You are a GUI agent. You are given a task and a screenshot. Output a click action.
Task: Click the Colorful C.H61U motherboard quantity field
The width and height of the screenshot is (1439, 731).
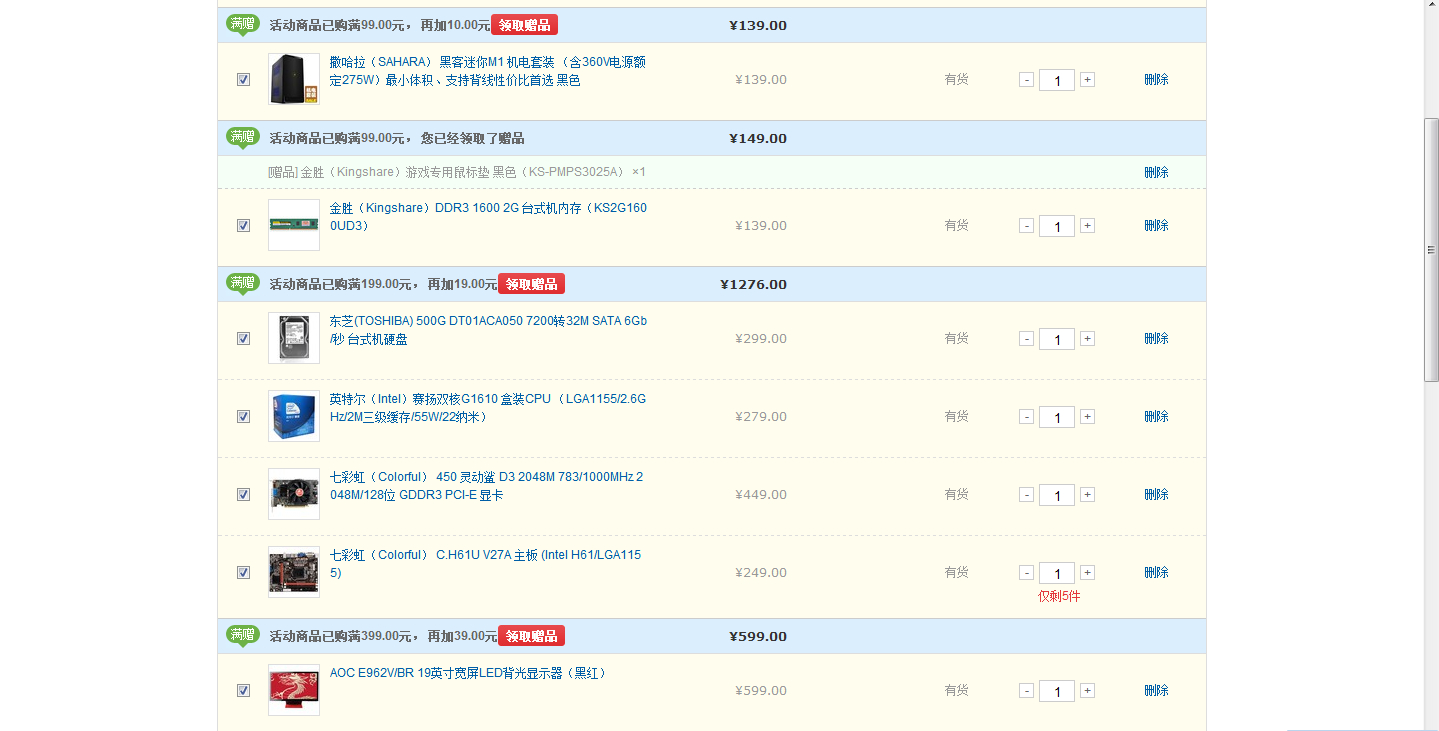(1057, 573)
